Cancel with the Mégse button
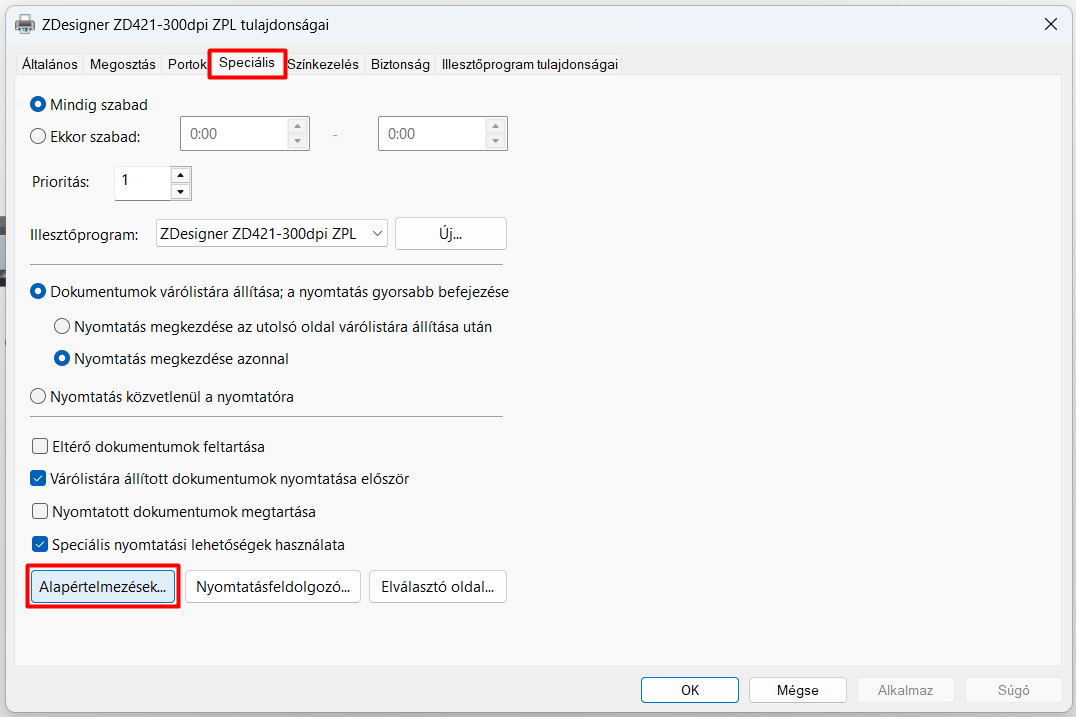Screen dimensions: 1076x717 point(797,690)
